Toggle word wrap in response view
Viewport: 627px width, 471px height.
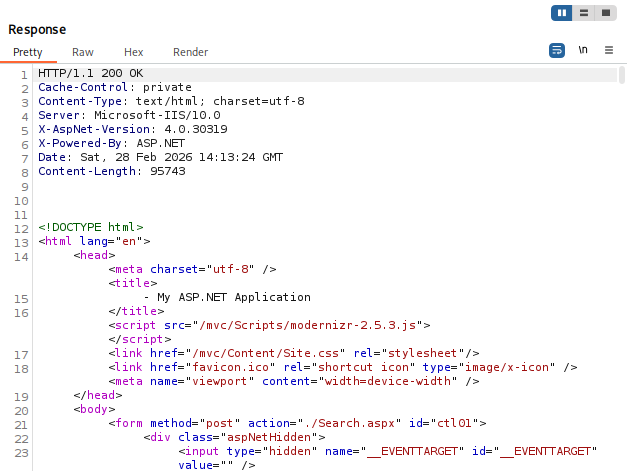(557, 50)
